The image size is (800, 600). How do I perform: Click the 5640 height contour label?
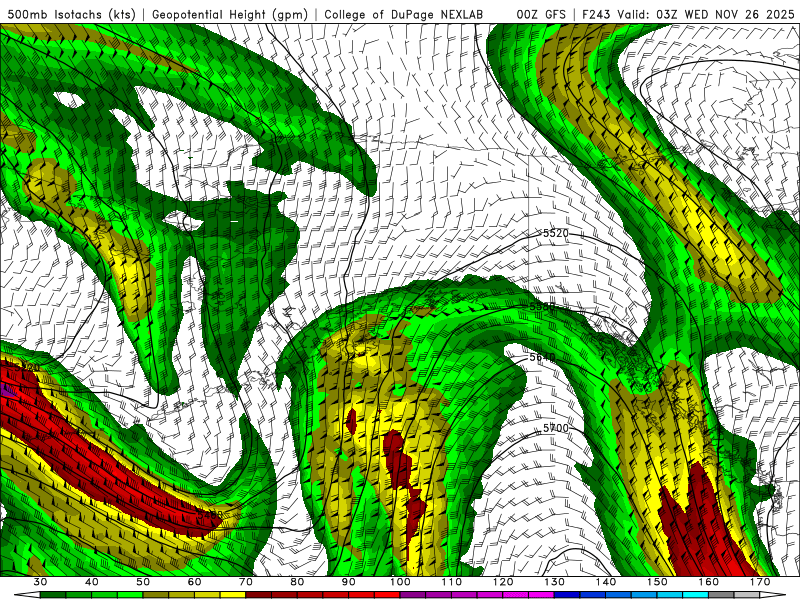pyautogui.click(x=542, y=357)
